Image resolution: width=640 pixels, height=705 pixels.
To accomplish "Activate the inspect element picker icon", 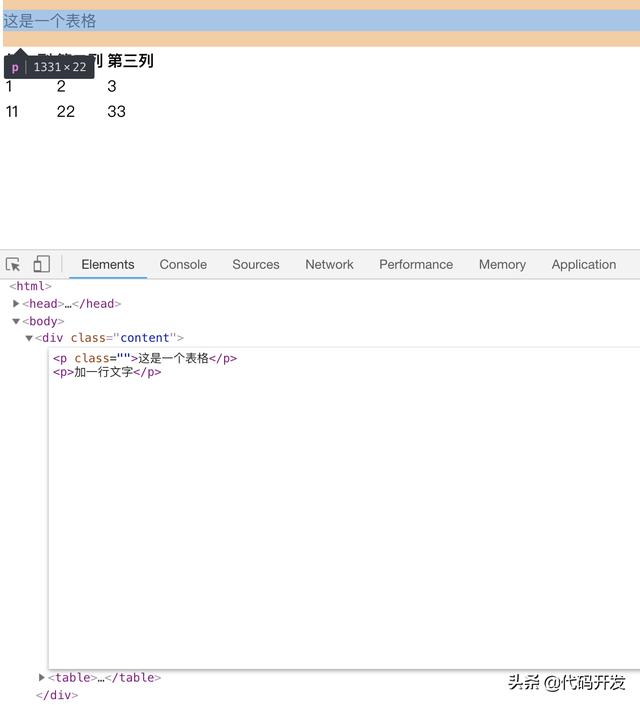I will 13,264.
